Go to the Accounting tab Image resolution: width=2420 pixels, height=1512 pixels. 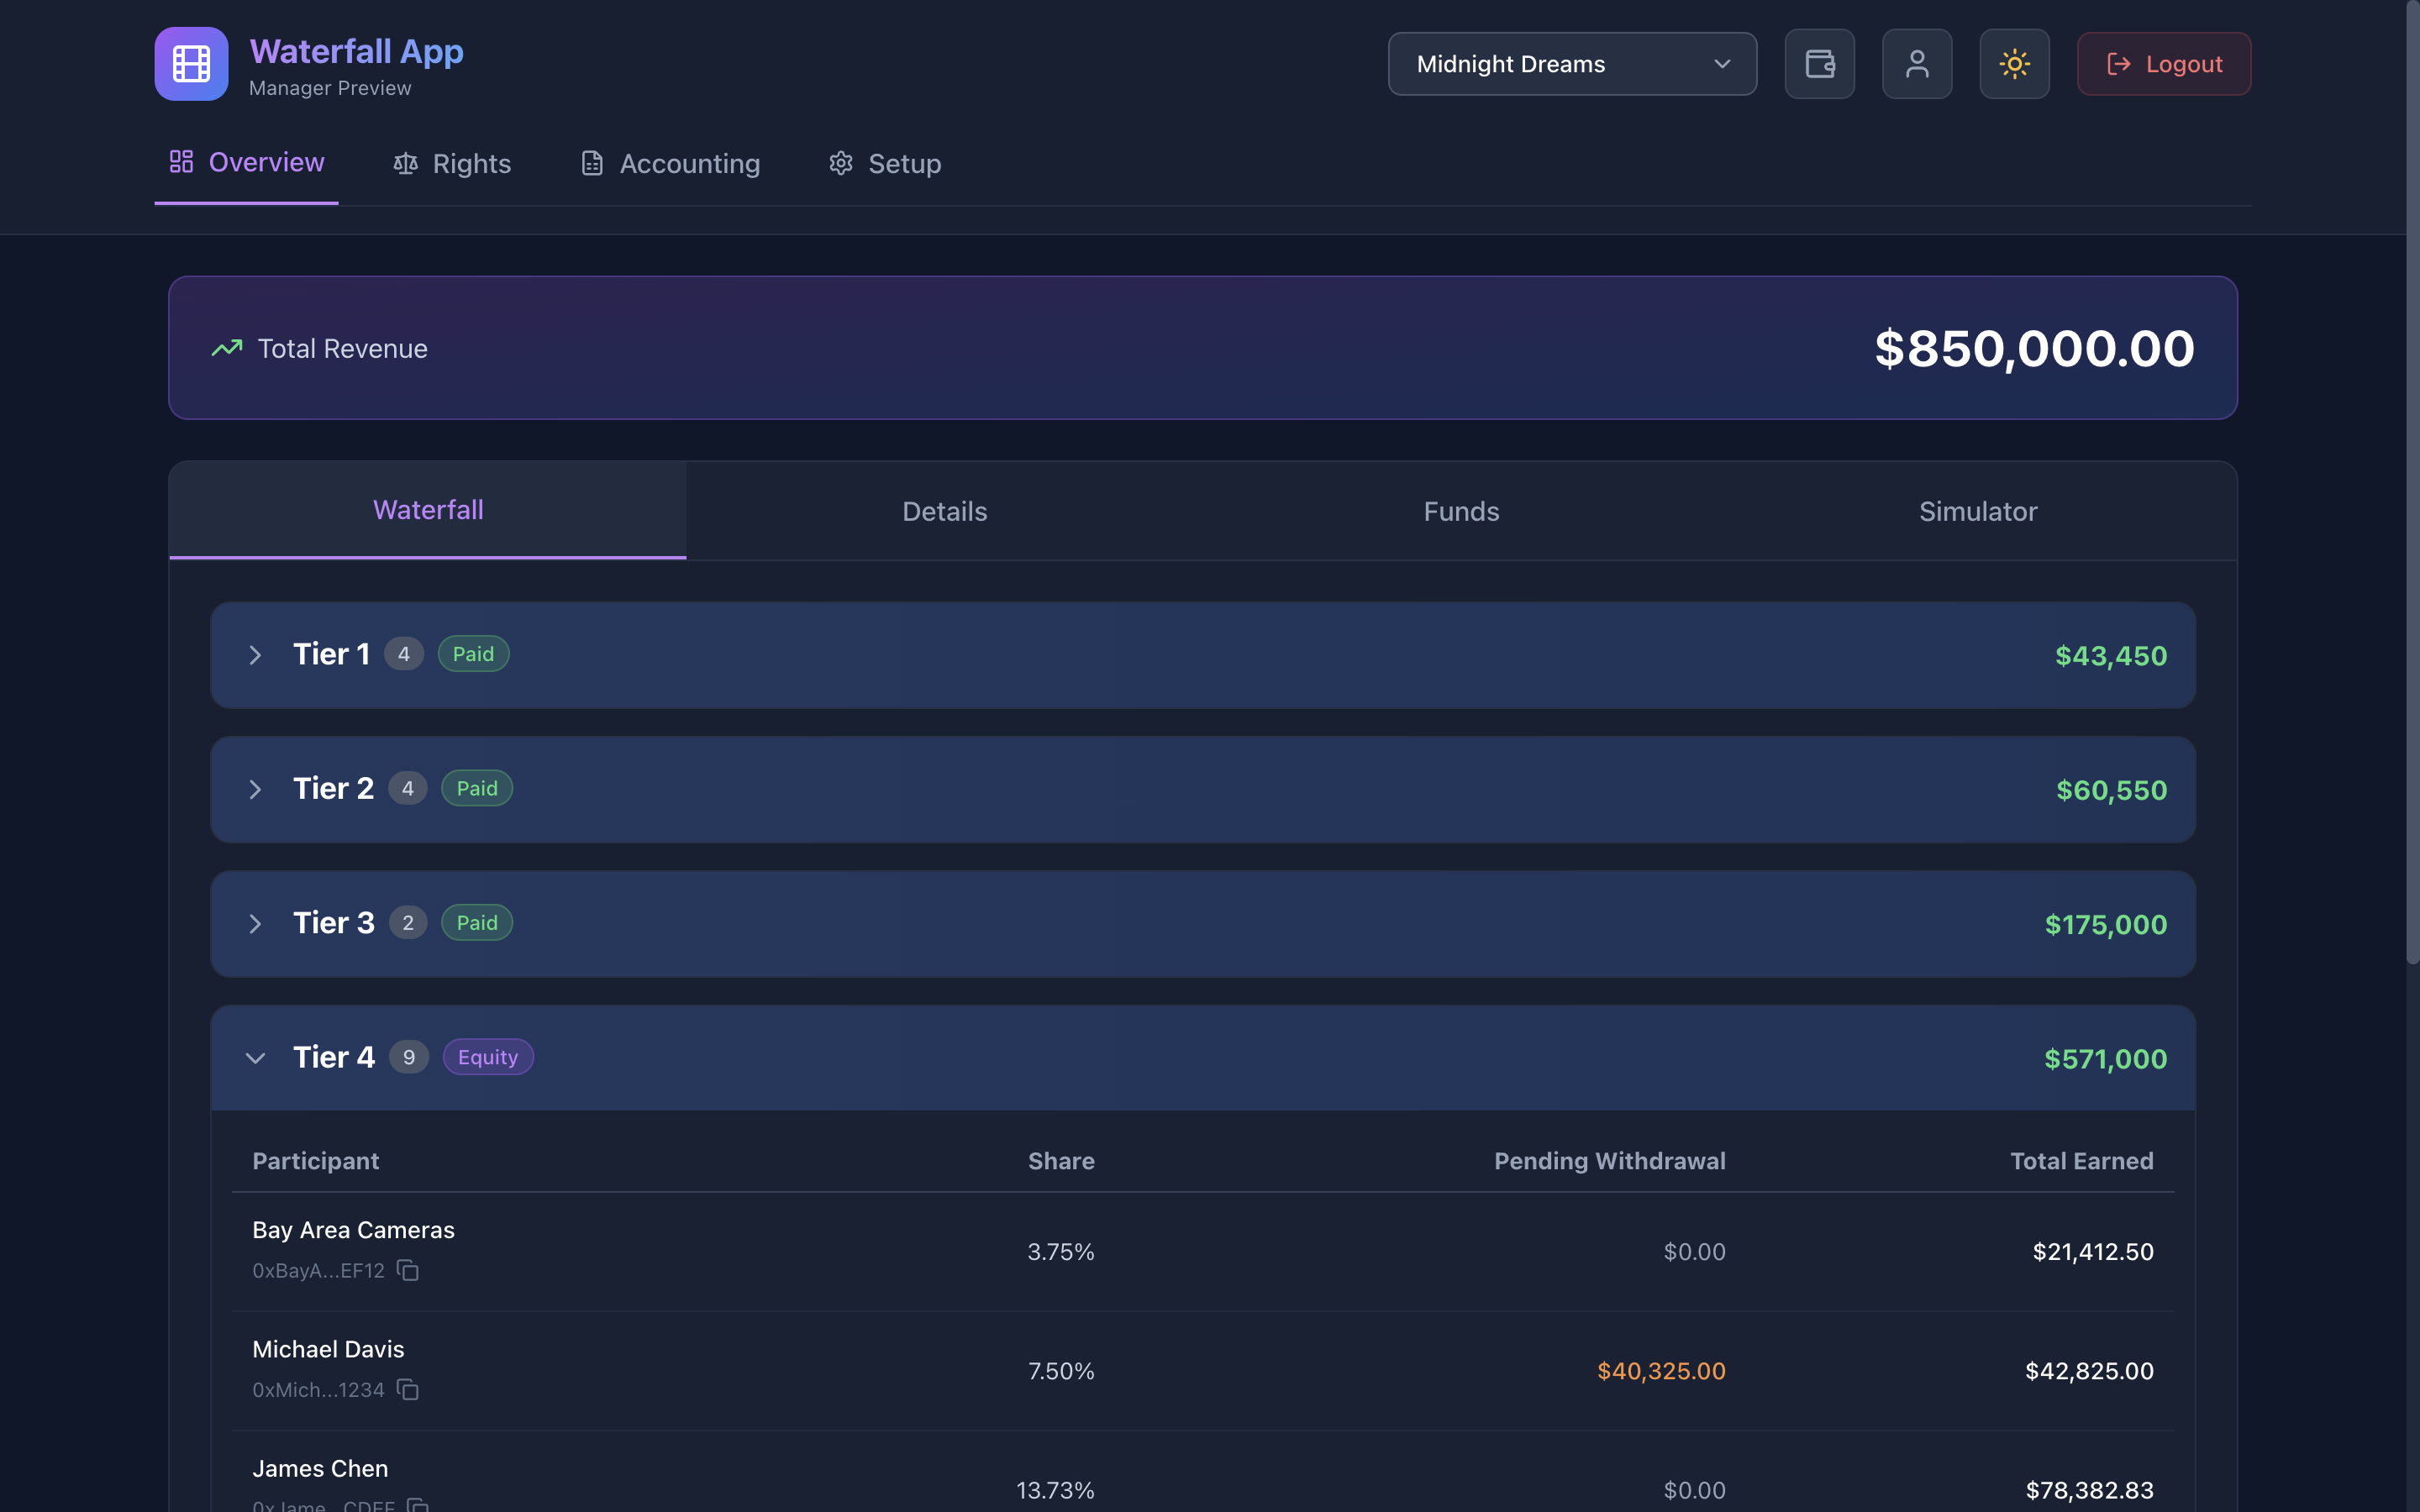point(670,164)
